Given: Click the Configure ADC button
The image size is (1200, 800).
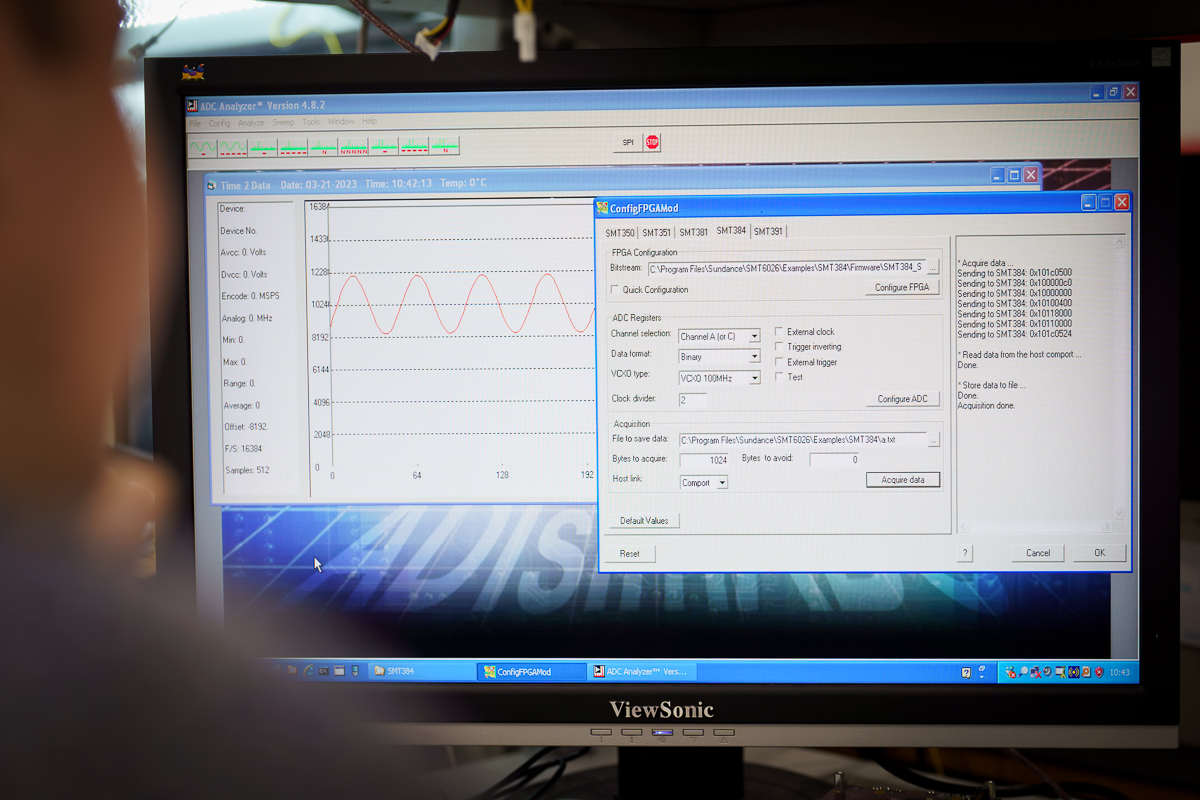Looking at the screenshot, I should (902, 399).
